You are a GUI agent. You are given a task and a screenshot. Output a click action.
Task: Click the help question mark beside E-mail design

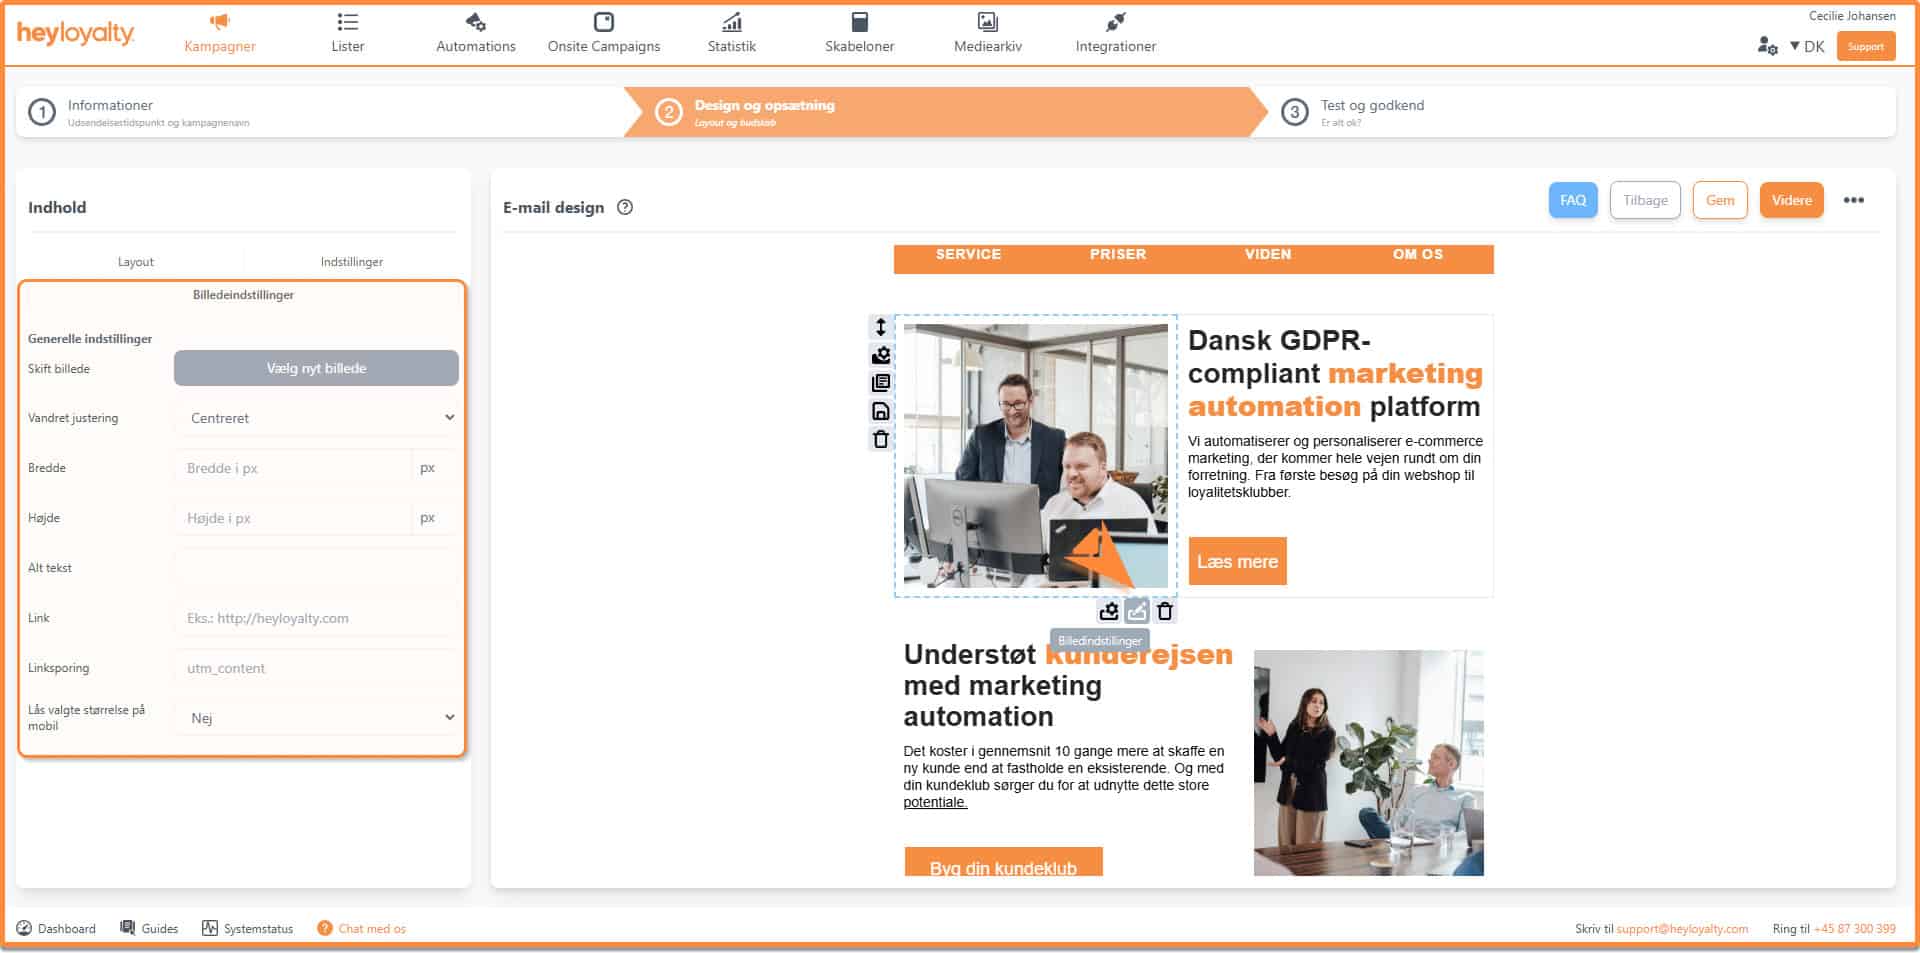[625, 207]
